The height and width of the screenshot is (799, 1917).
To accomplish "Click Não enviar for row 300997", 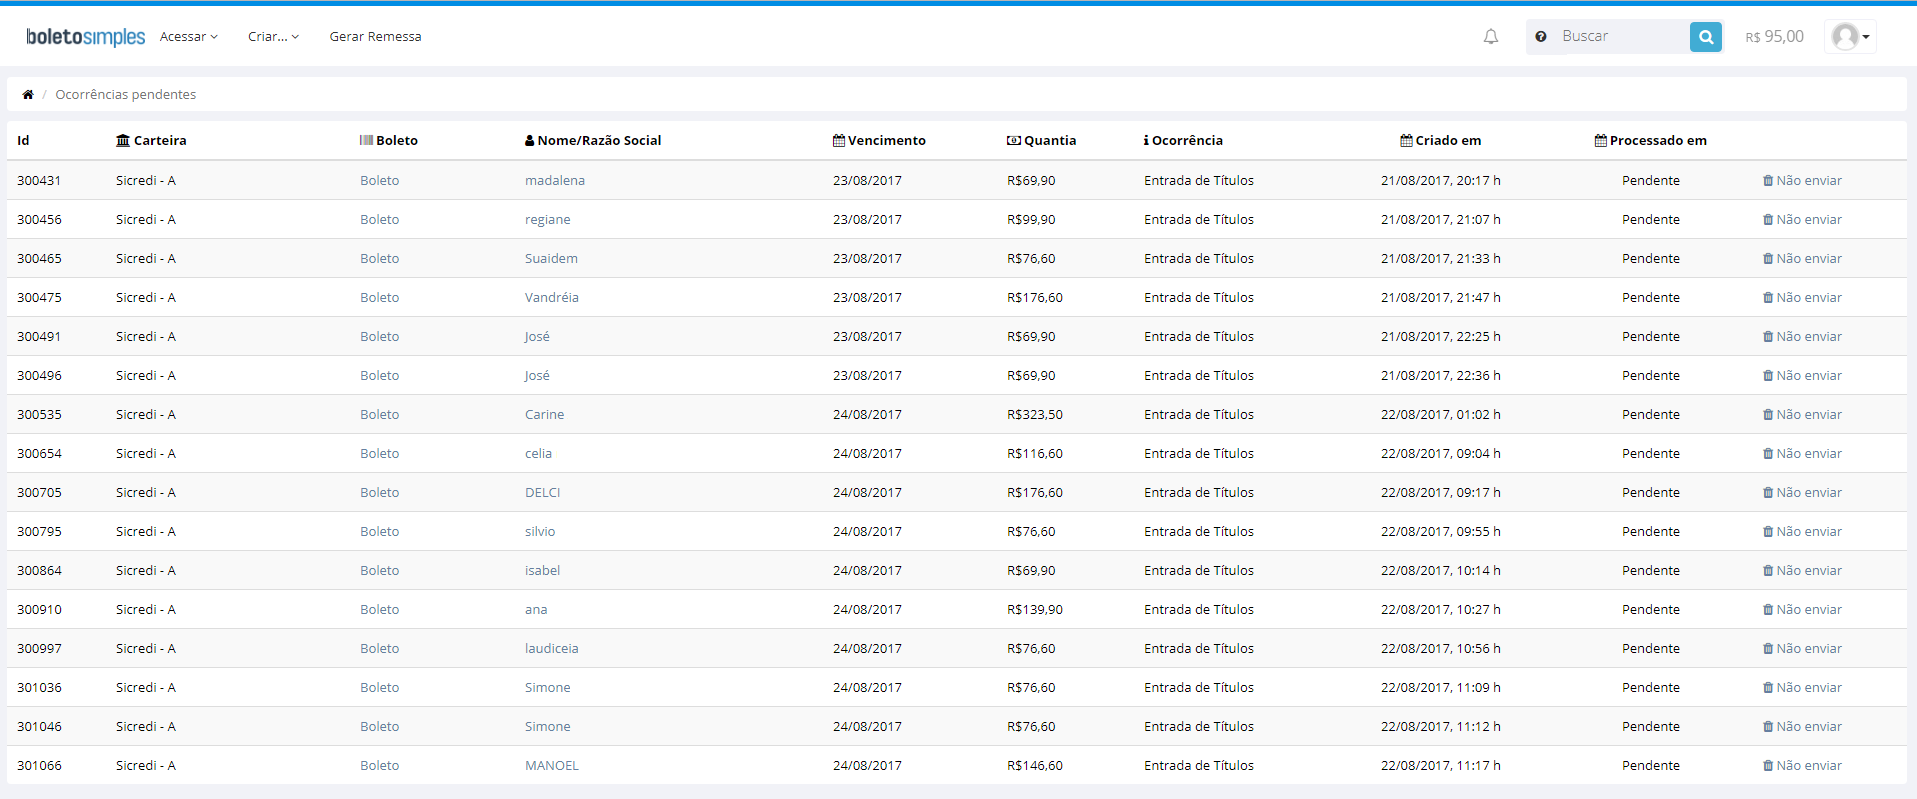I will click(x=1802, y=649).
